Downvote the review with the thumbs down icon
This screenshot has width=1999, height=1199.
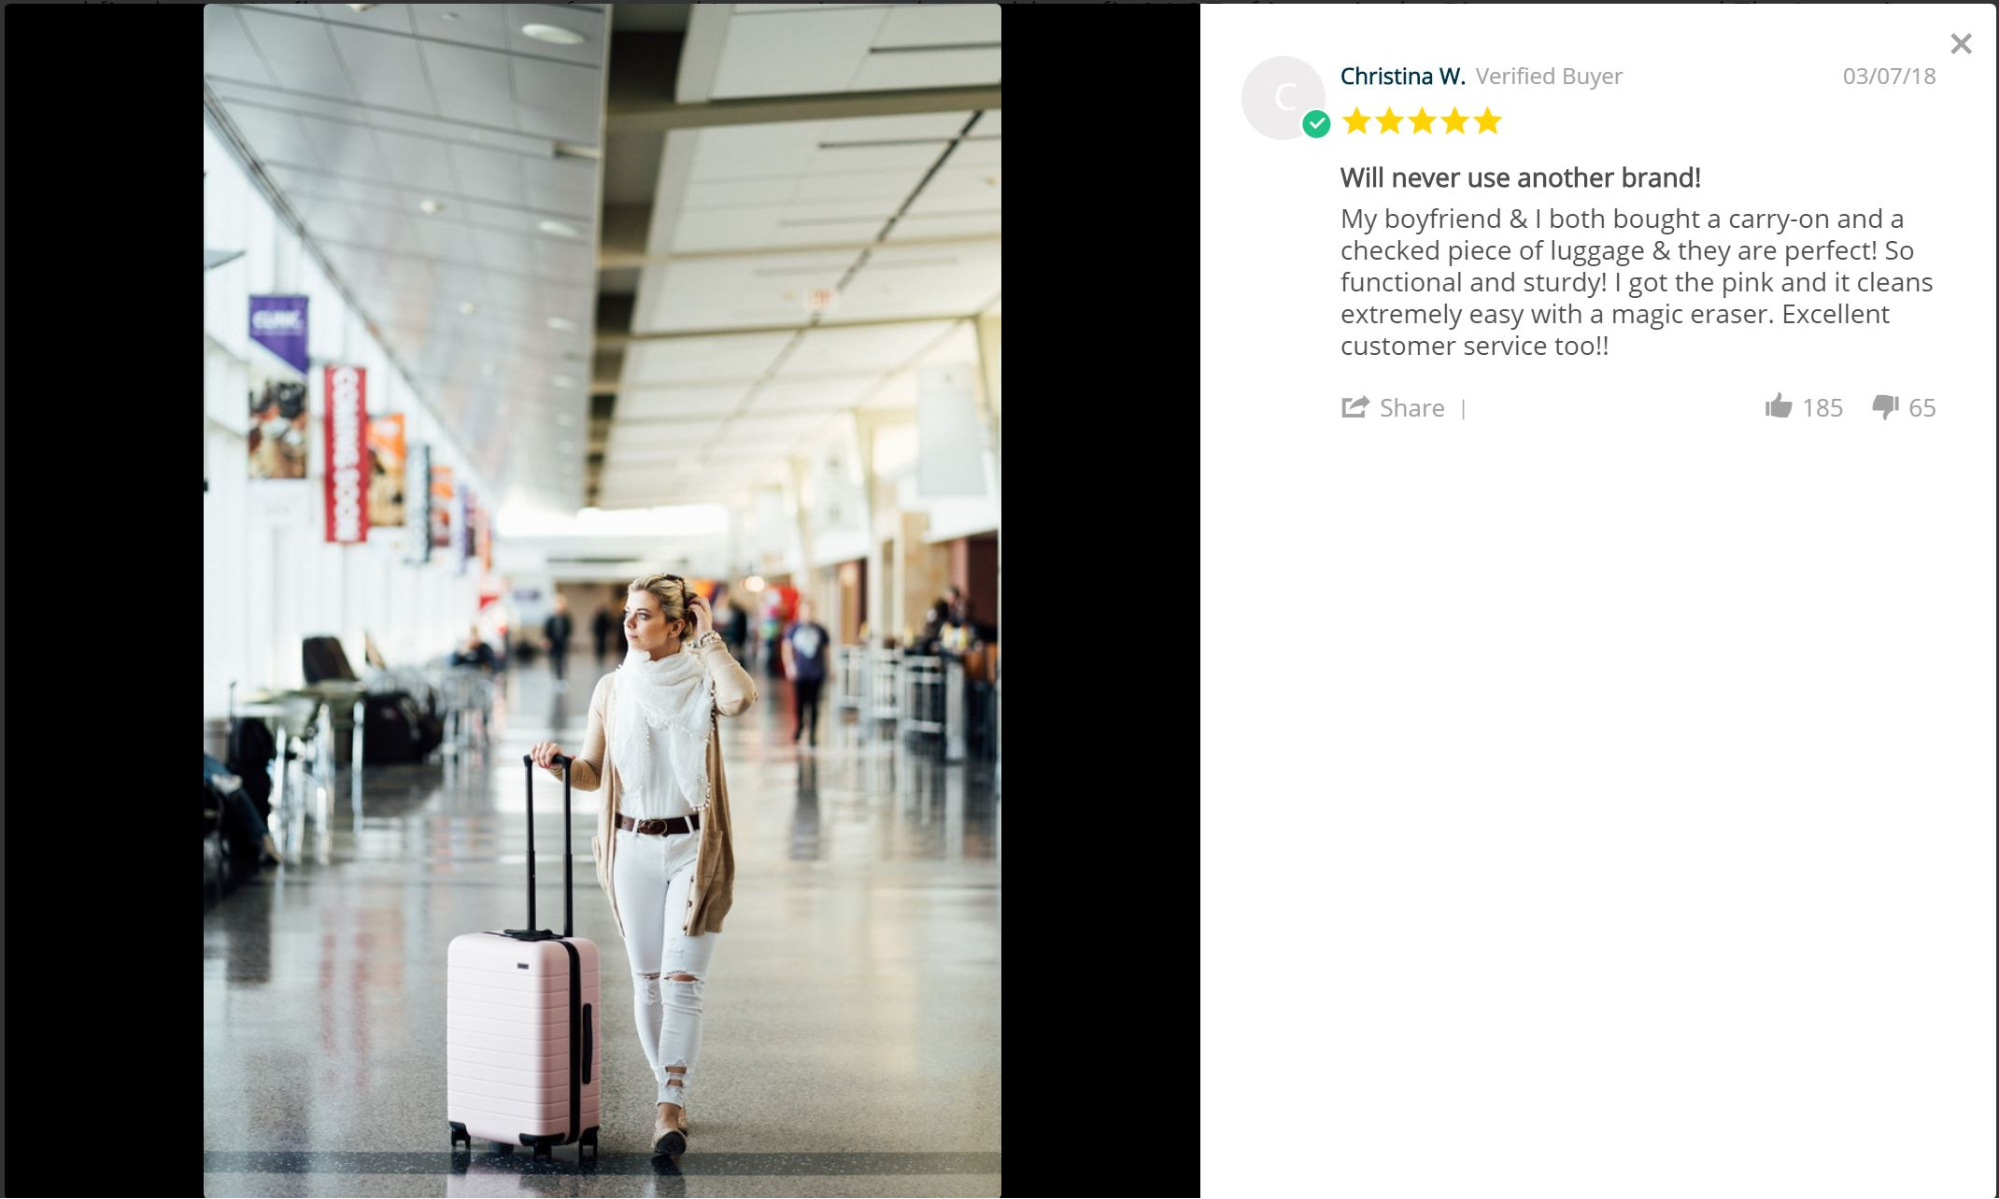coord(1885,407)
